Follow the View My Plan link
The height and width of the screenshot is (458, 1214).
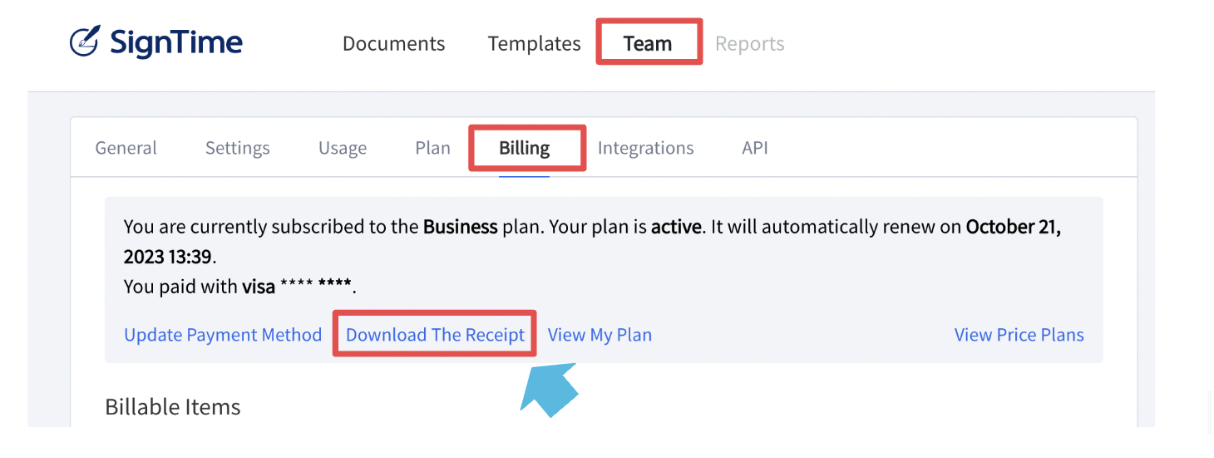600,335
